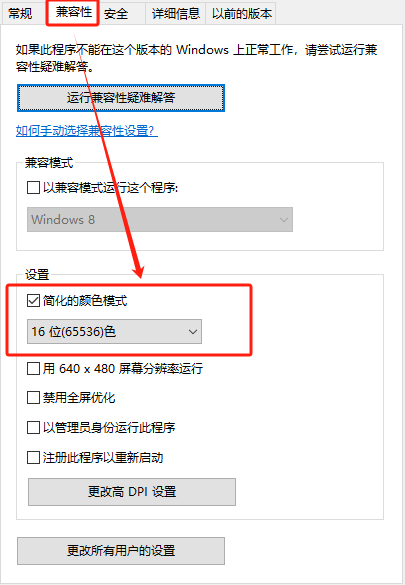Open the 详细信息 tab

(x=176, y=14)
